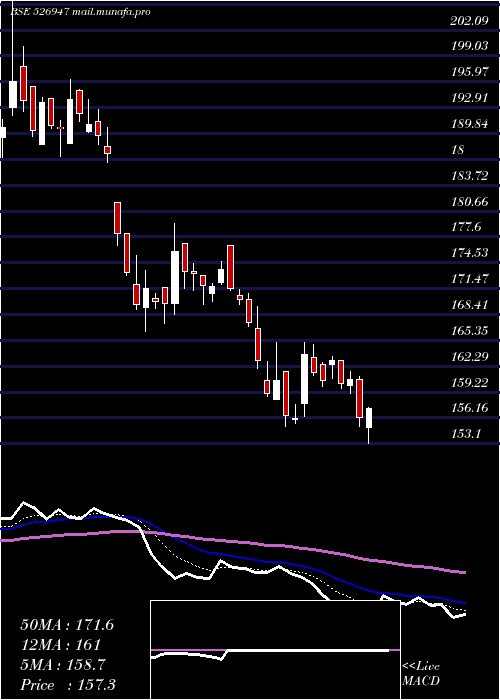
Task: Select the 202.09 price axis label
Action: coord(469,20)
